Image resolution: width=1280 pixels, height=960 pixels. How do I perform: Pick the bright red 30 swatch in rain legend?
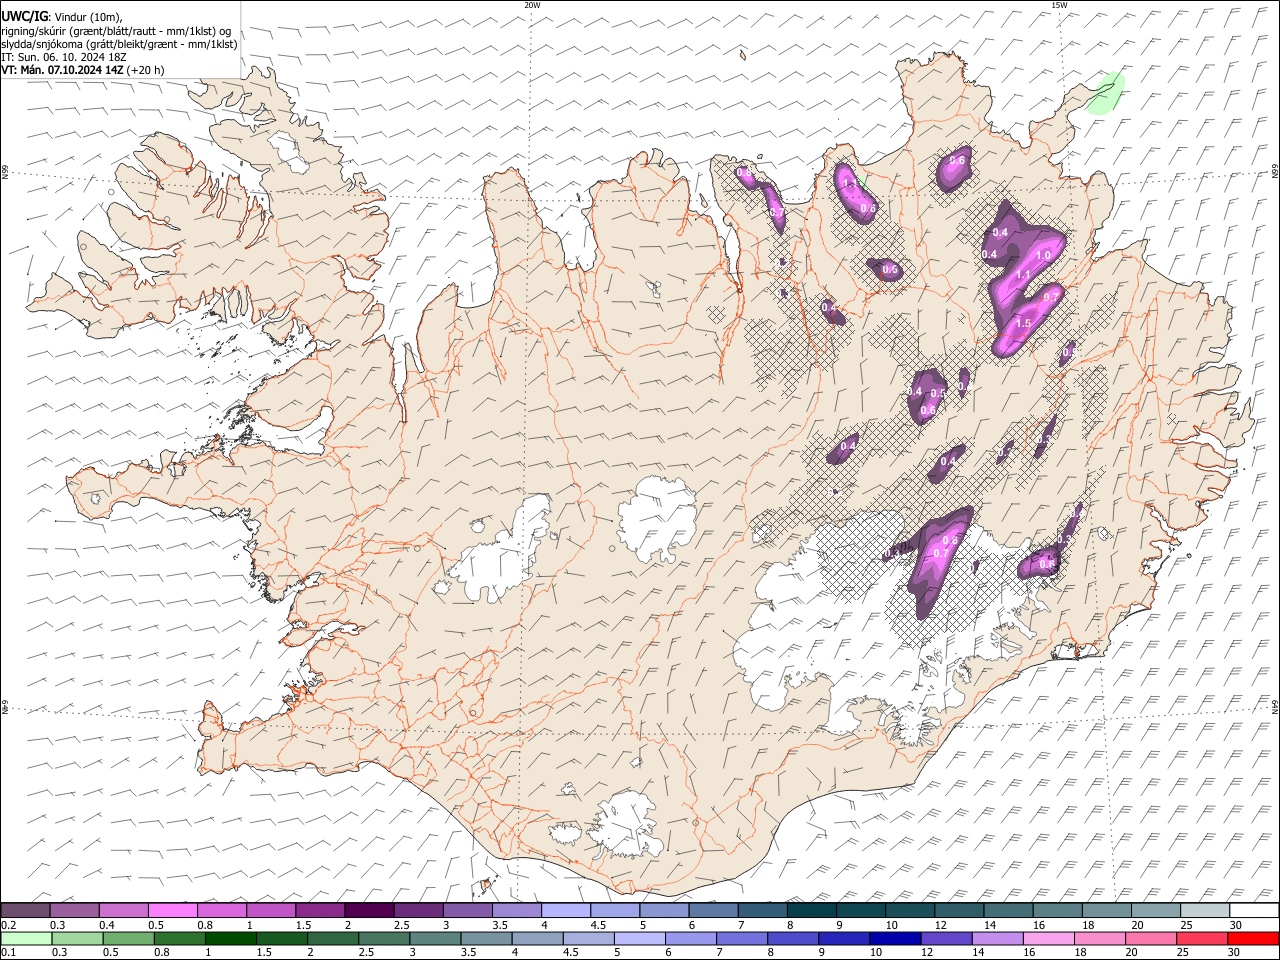point(1252,938)
